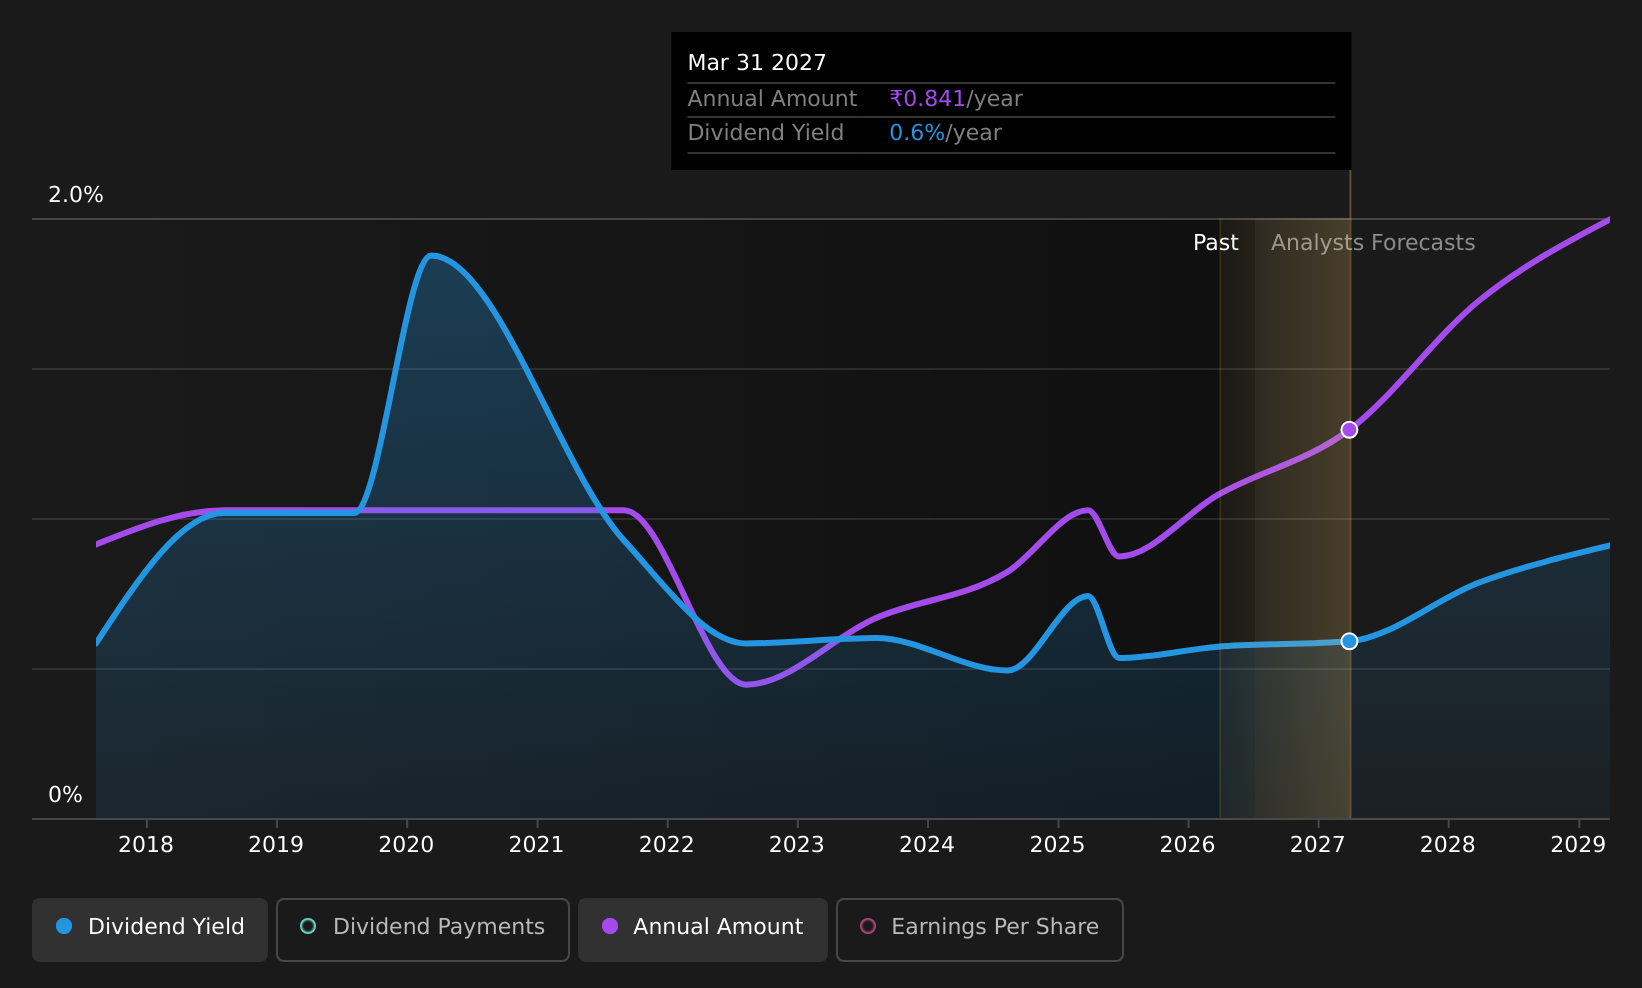Click the 2018 x-axis label
This screenshot has height=988, width=1642.
[x=146, y=845]
